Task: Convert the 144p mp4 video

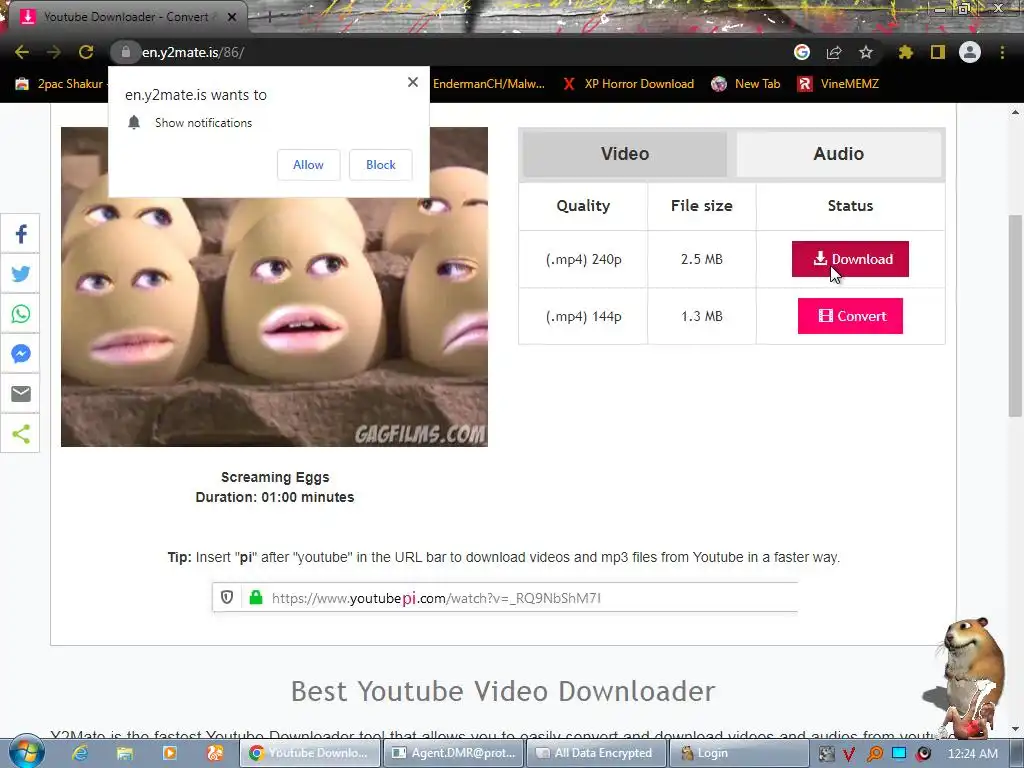Action: 850,316
